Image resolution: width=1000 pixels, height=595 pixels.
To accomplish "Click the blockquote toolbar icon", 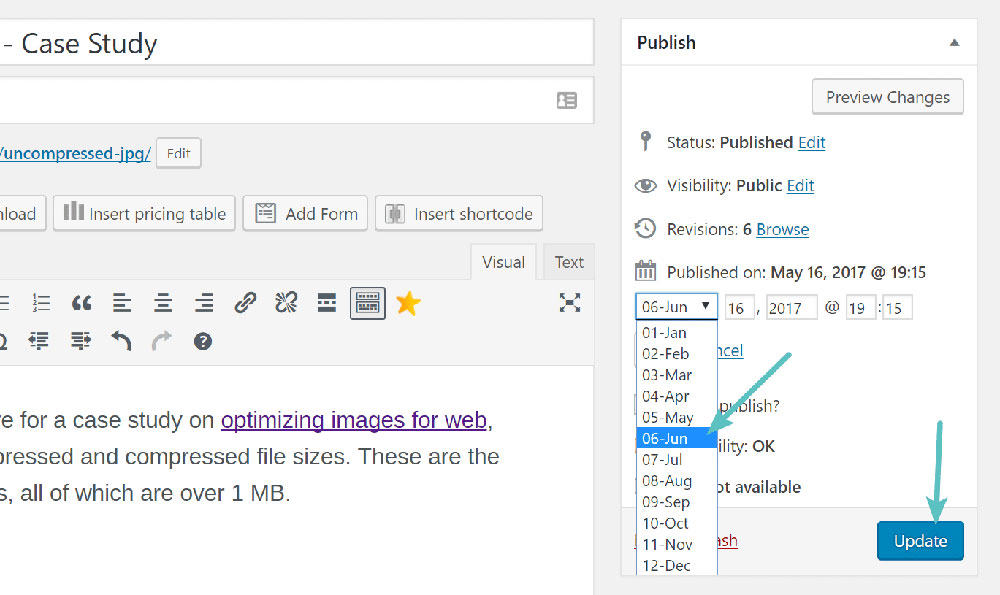I will (x=82, y=303).
